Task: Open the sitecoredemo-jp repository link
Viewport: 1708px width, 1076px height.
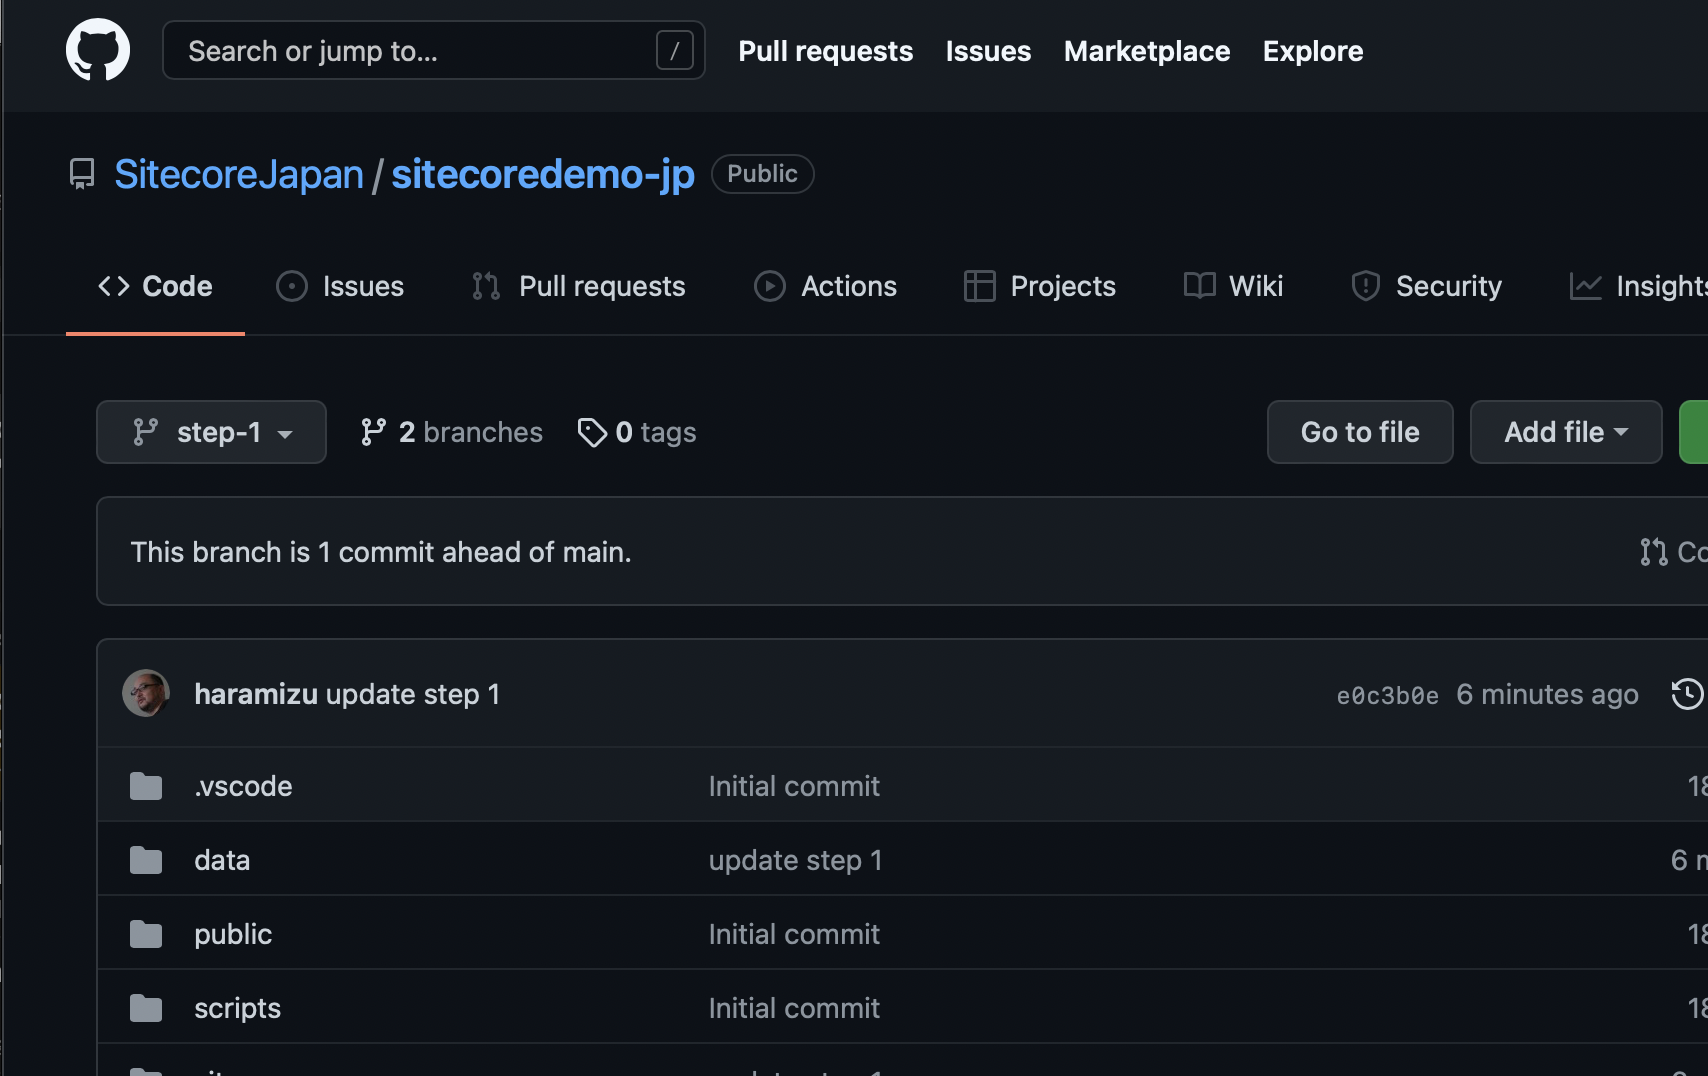Action: 543,174
